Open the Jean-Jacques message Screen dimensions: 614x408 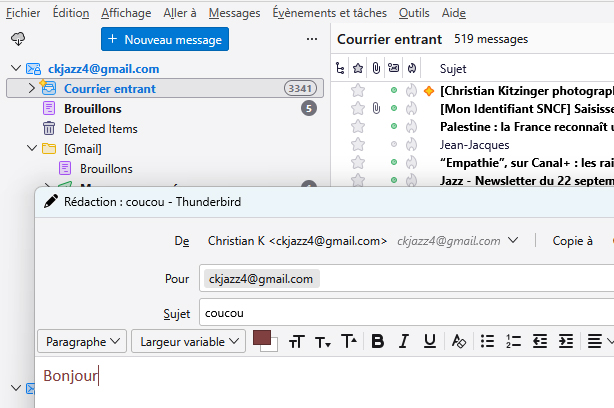[474, 145]
